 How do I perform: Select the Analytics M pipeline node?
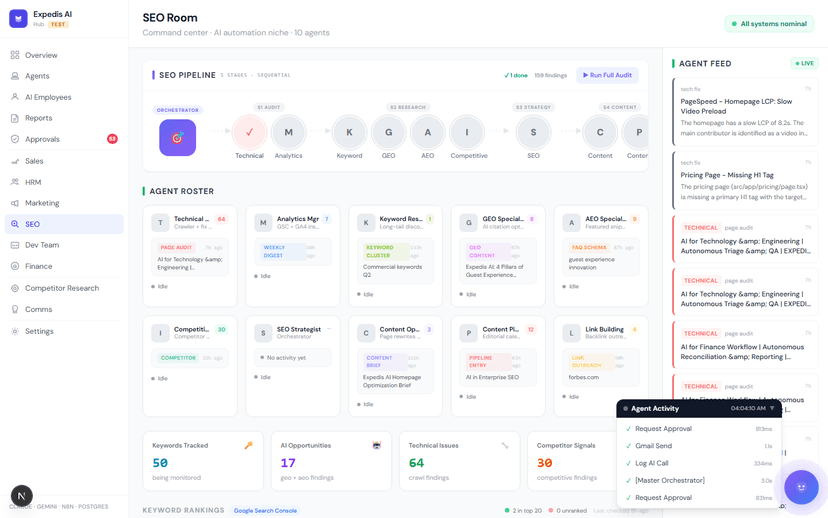tap(288, 133)
